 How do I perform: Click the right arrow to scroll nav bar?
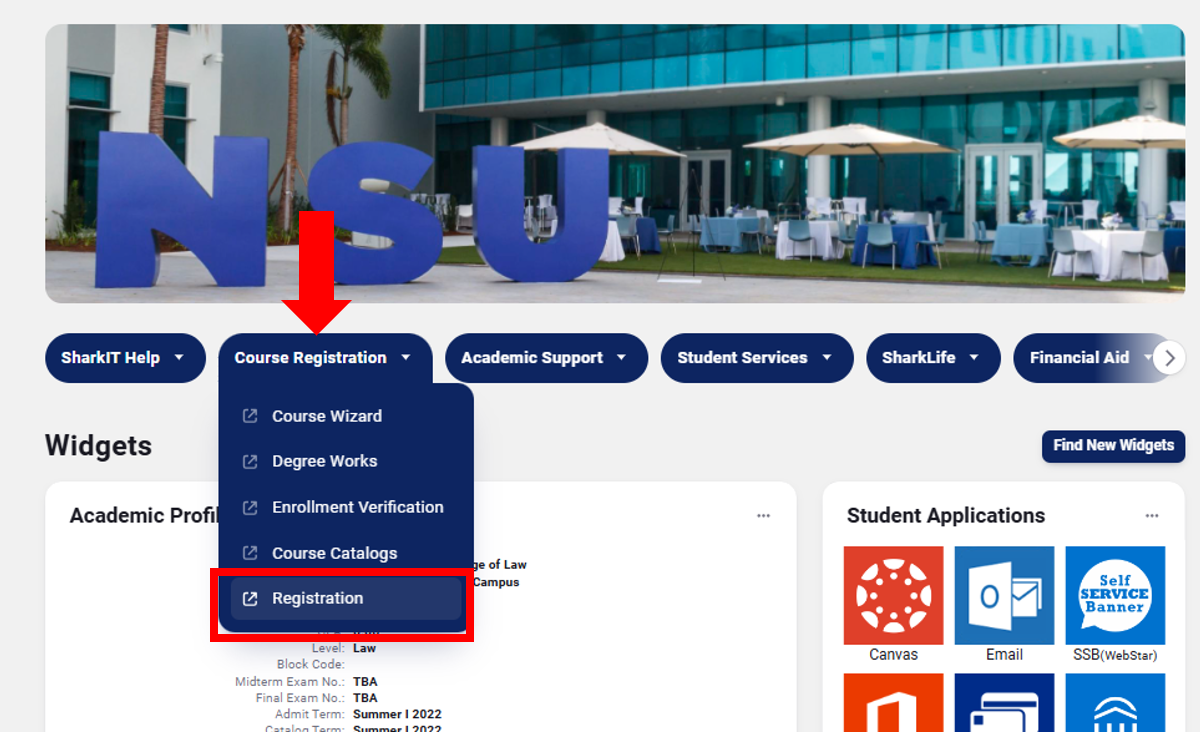coord(1171,357)
